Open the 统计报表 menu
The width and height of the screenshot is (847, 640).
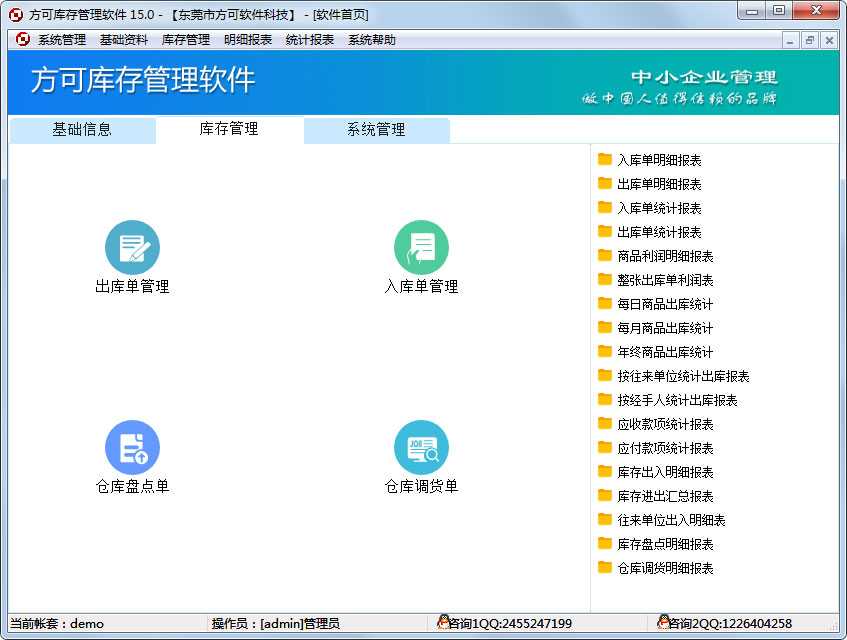[x=310, y=40]
